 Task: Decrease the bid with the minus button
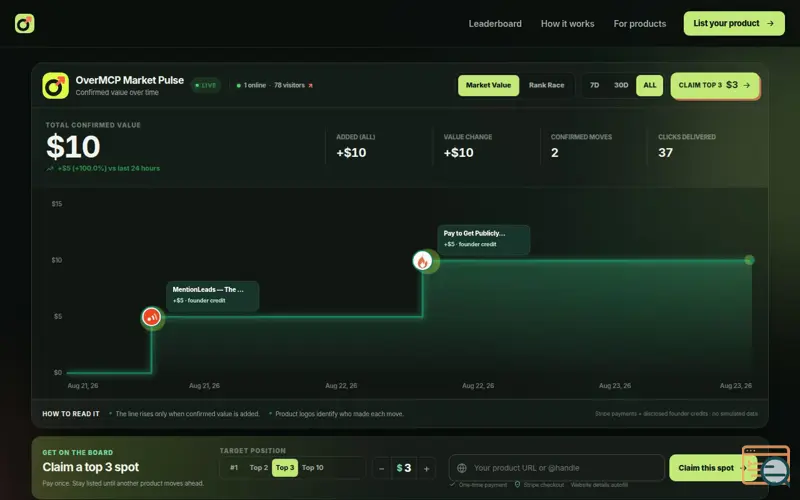coord(381,468)
